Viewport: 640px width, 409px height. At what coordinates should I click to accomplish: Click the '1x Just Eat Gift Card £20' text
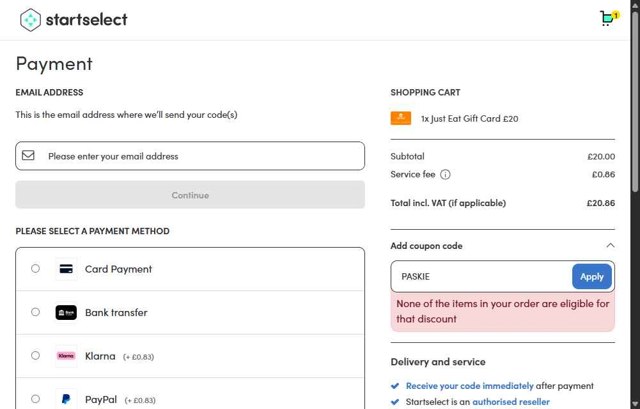(x=469, y=119)
